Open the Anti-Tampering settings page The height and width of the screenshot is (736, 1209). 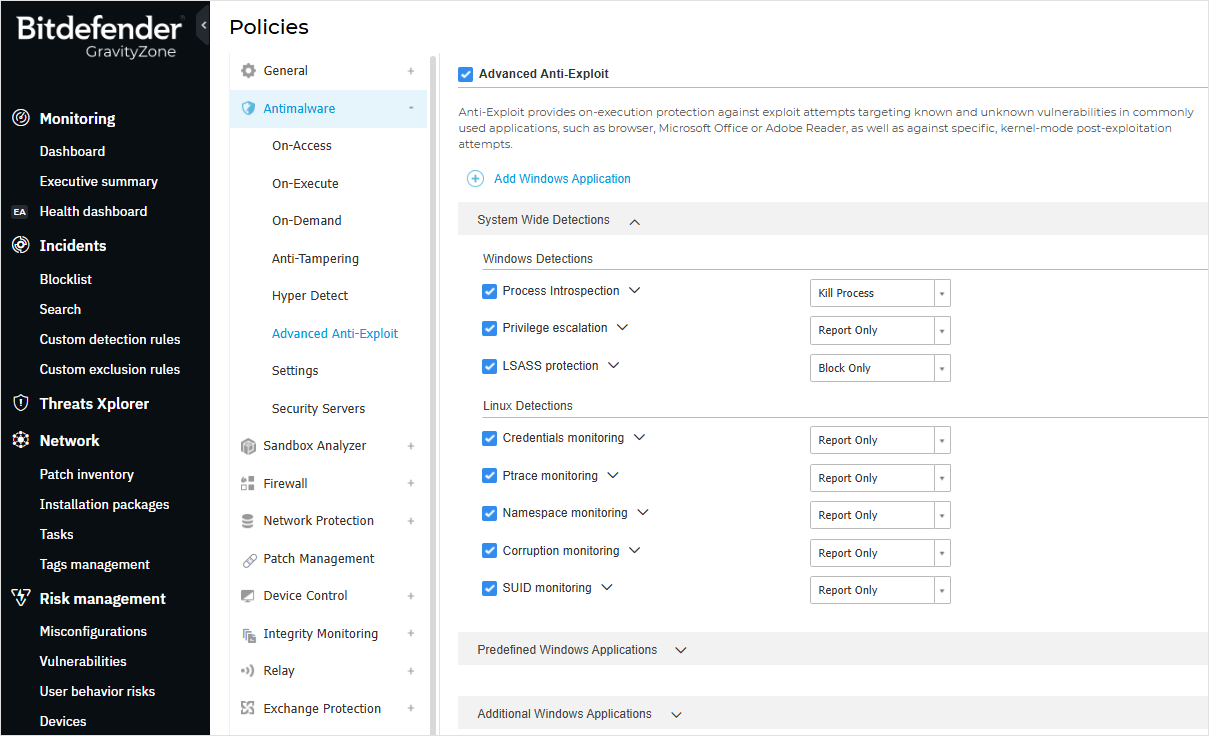pyautogui.click(x=315, y=259)
